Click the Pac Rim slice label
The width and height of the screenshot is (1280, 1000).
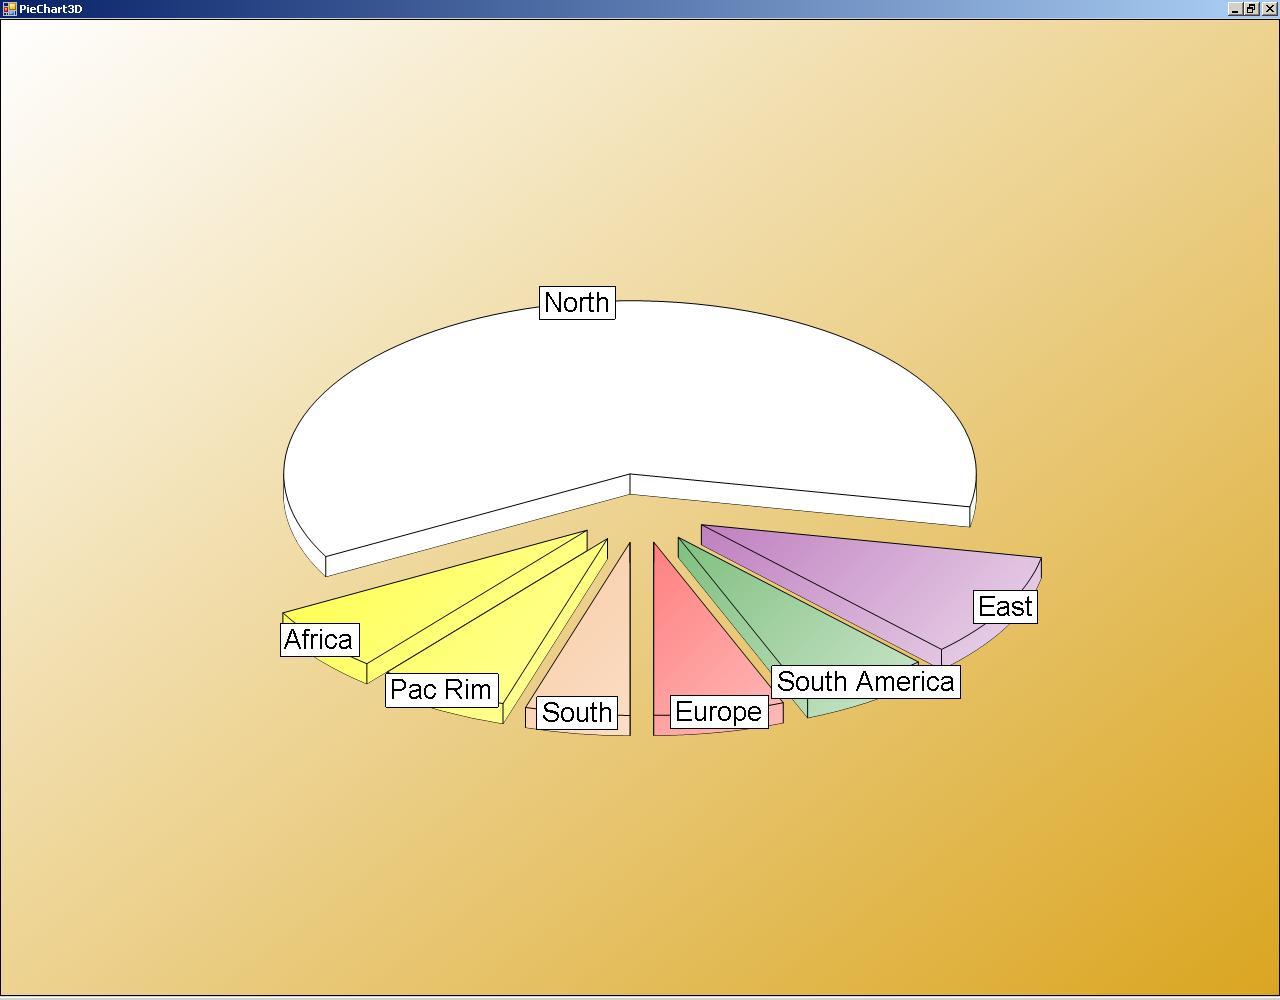441,690
